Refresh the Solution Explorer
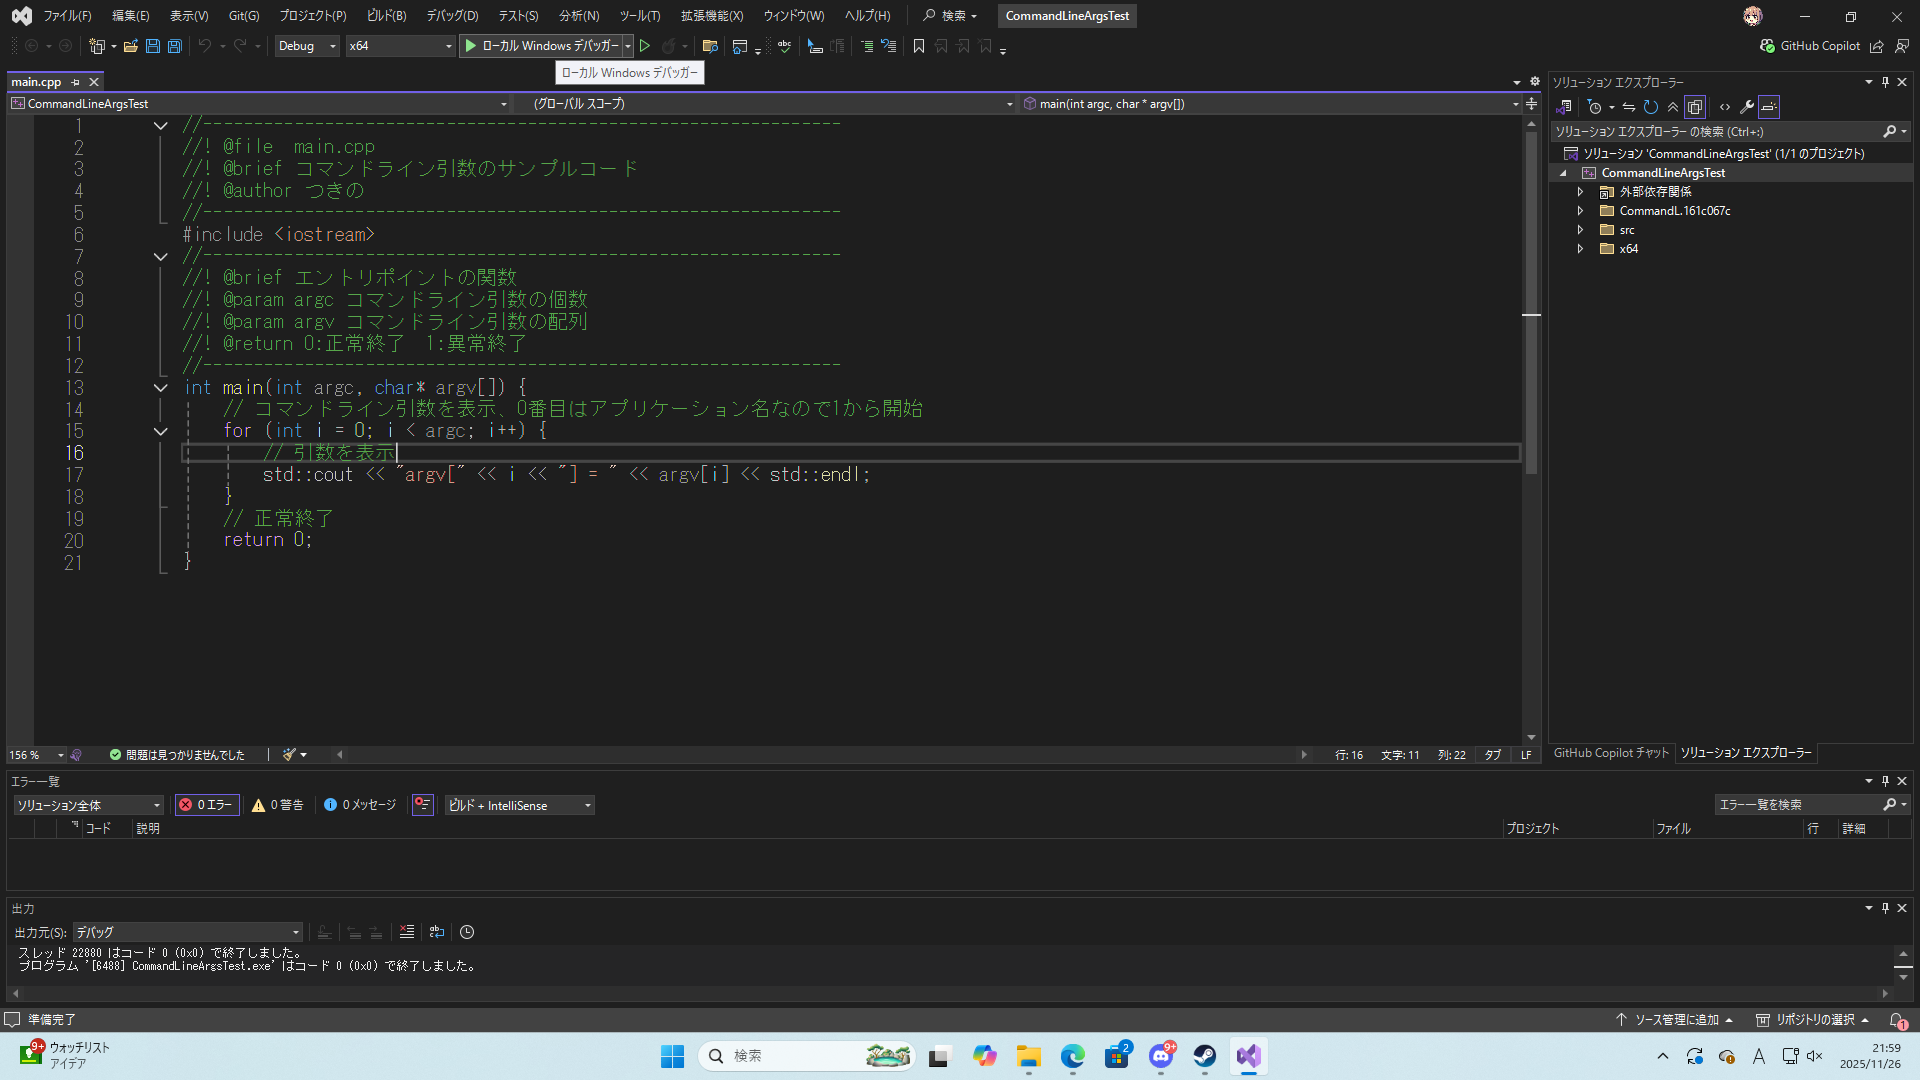Screen dimensions: 1920x1080 pos(1651,107)
